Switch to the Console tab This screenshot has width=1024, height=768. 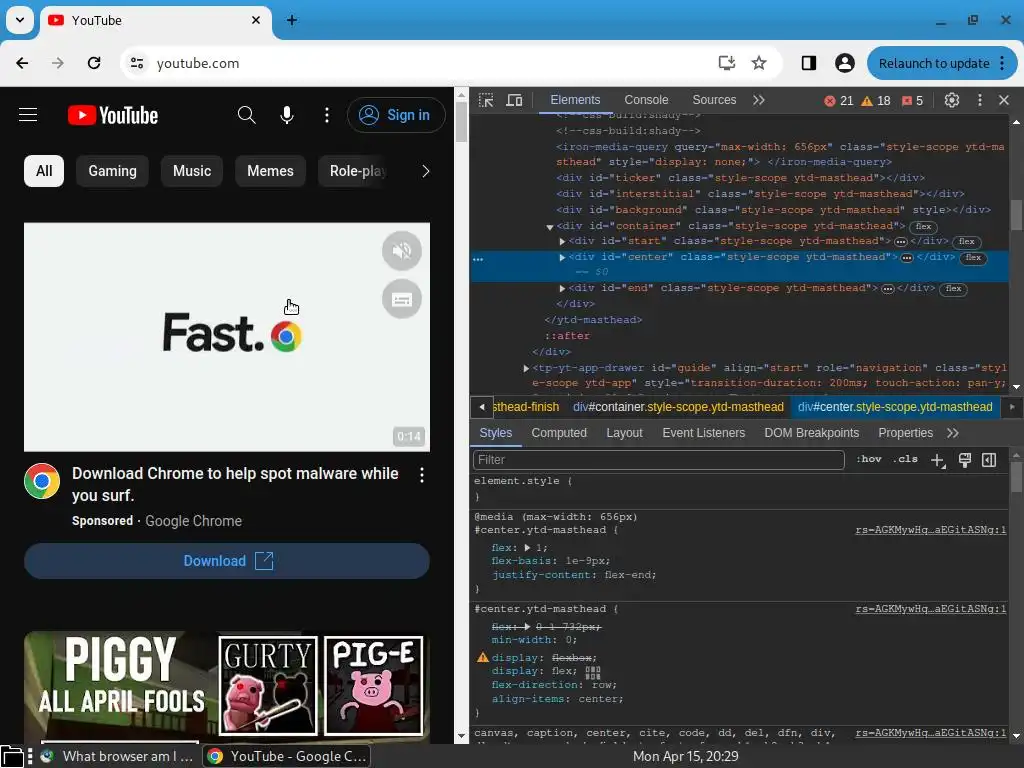point(646,100)
